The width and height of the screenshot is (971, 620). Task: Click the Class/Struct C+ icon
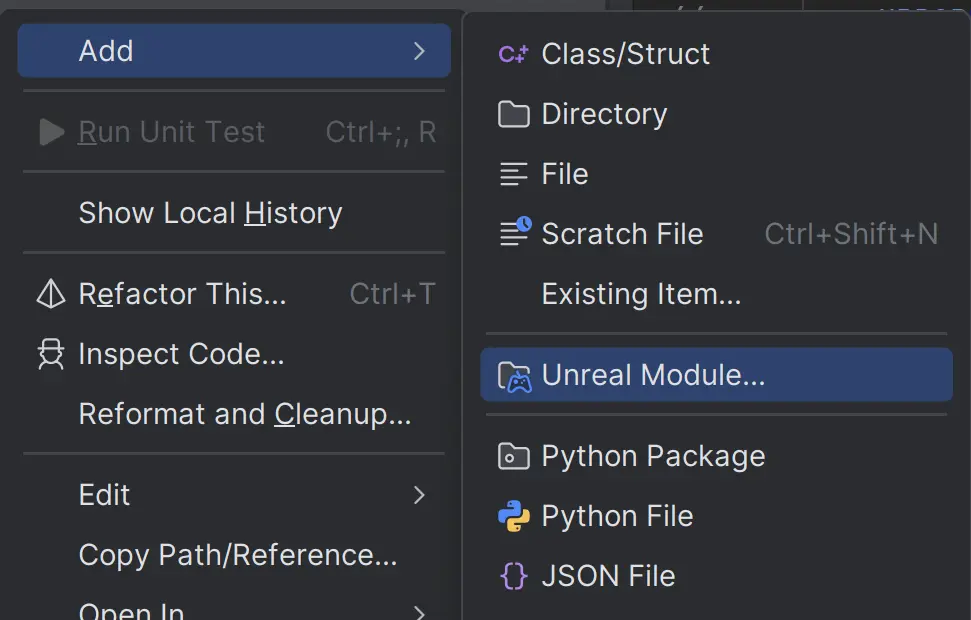[x=513, y=54]
